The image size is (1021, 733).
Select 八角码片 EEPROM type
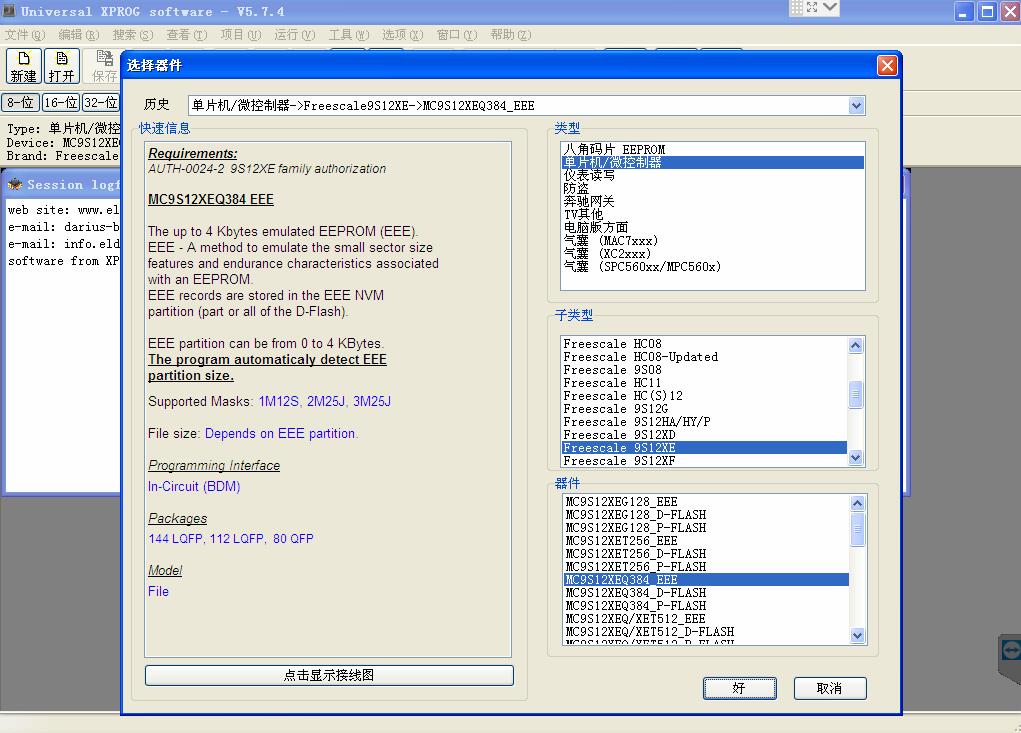pos(614,149)
